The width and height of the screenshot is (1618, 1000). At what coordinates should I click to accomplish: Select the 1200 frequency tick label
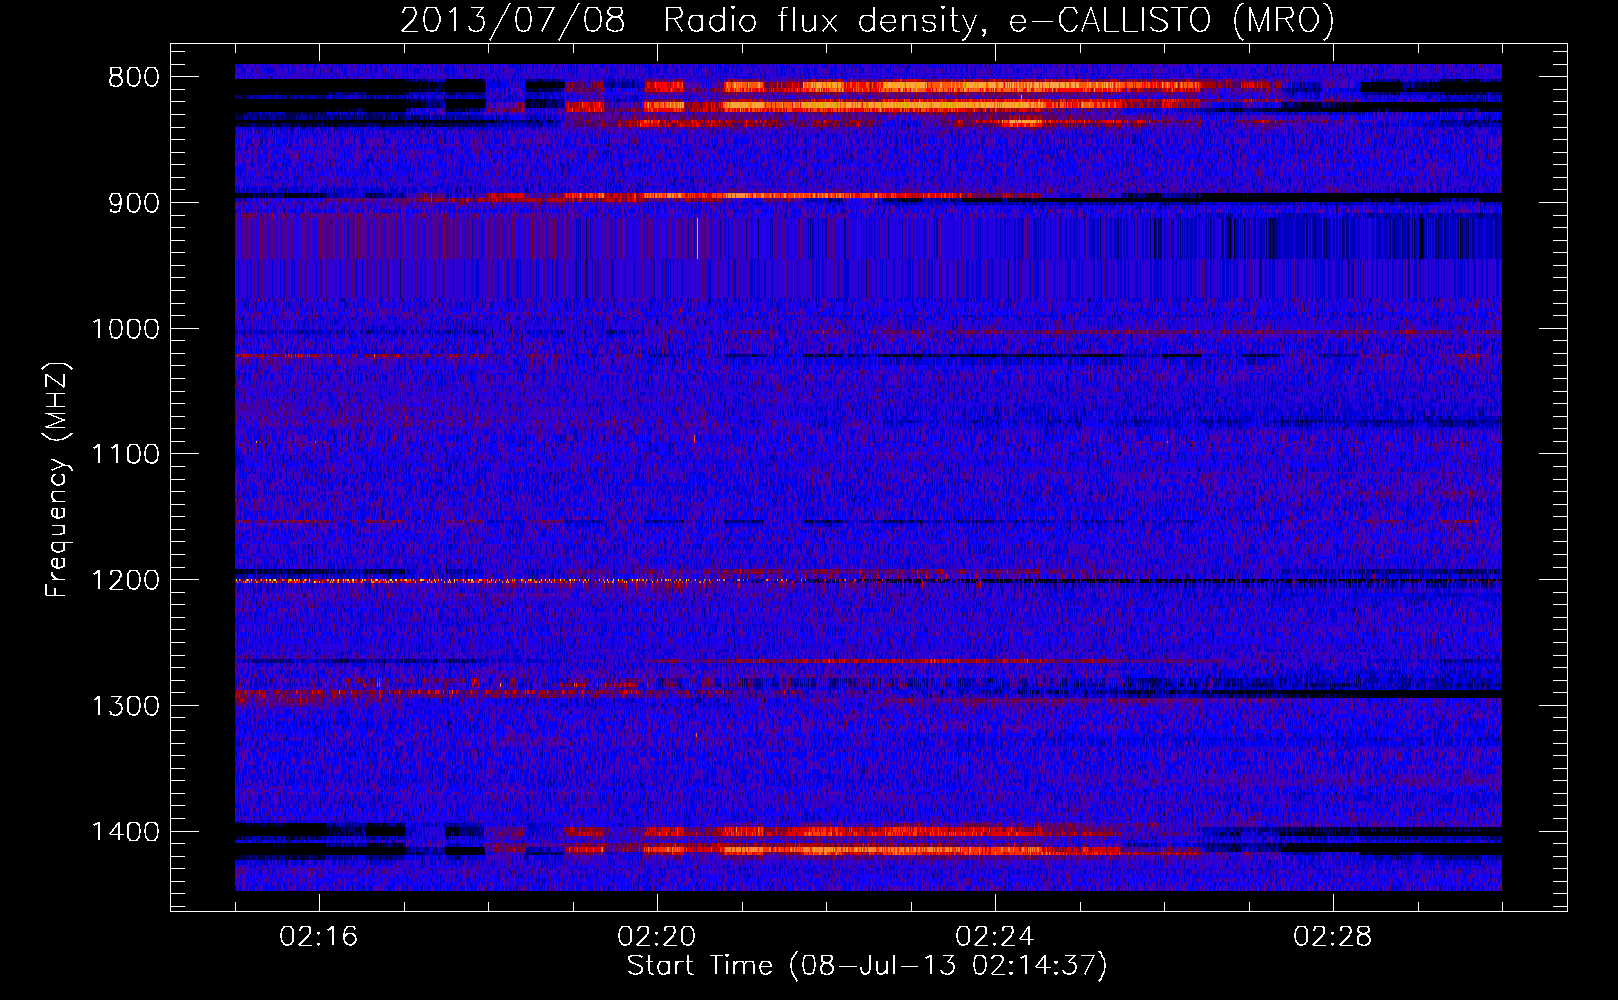125,581
